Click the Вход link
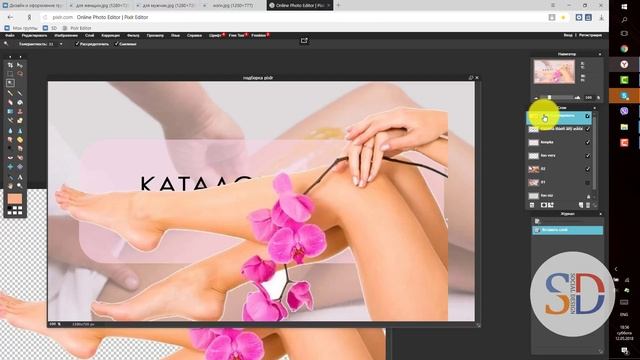 click(568, 36)
